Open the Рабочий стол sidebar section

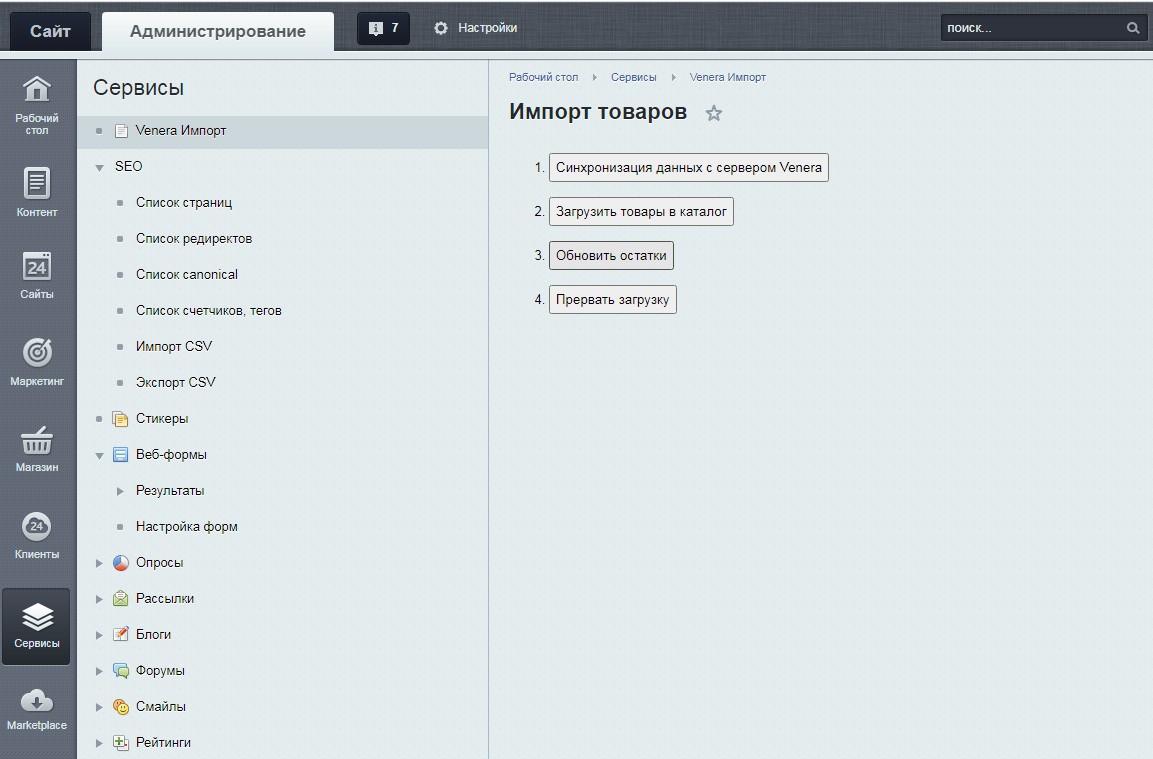point(37,105)
